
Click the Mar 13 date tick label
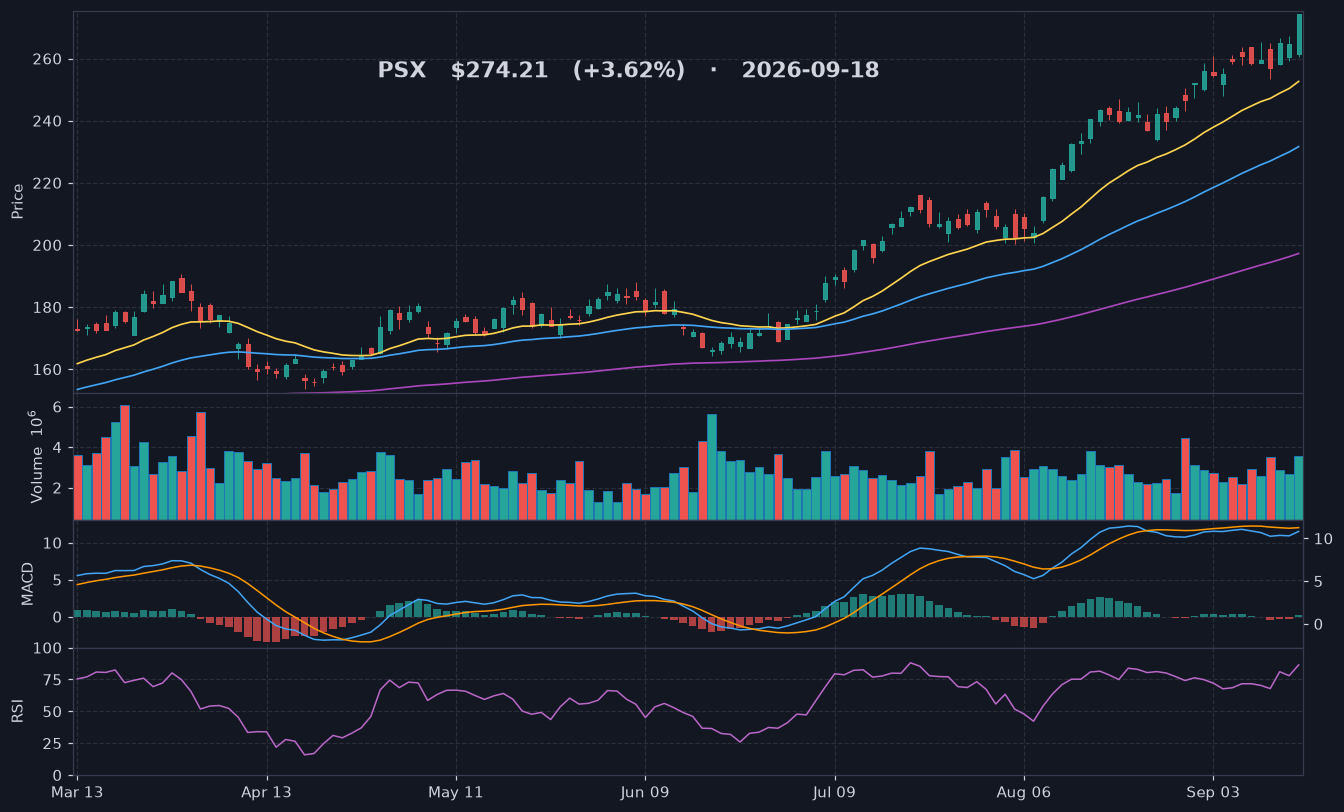[77, 792]
